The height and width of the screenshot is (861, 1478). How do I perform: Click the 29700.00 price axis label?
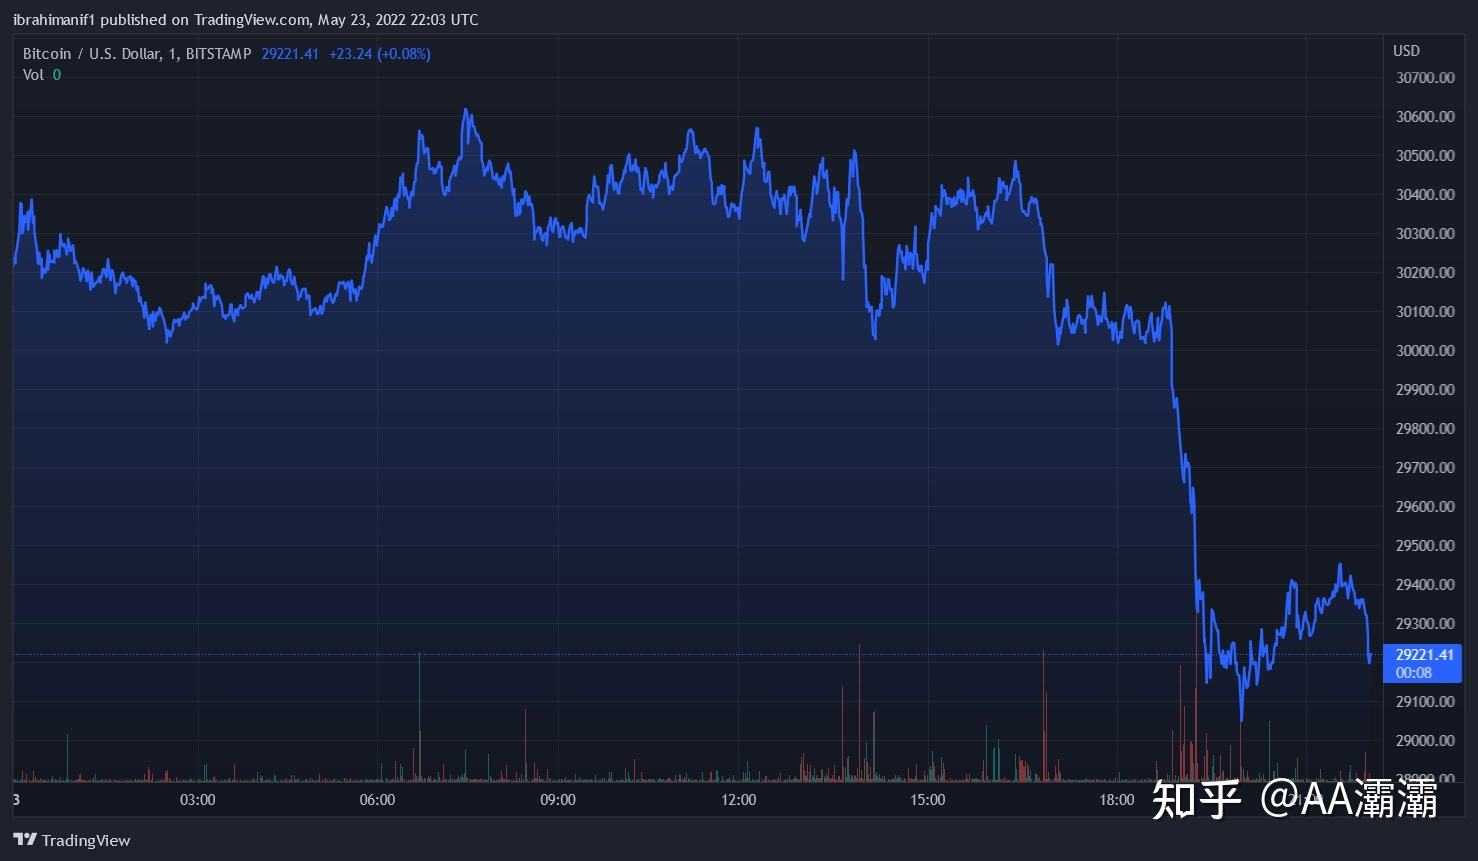(1425, 468)
